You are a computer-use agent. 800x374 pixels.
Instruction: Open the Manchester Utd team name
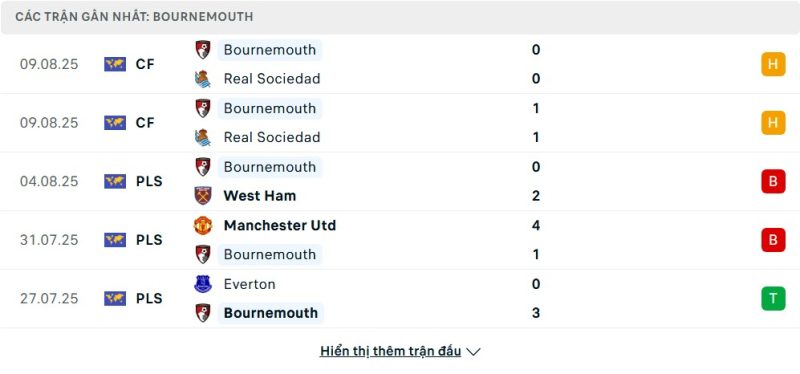pos(280,226)
